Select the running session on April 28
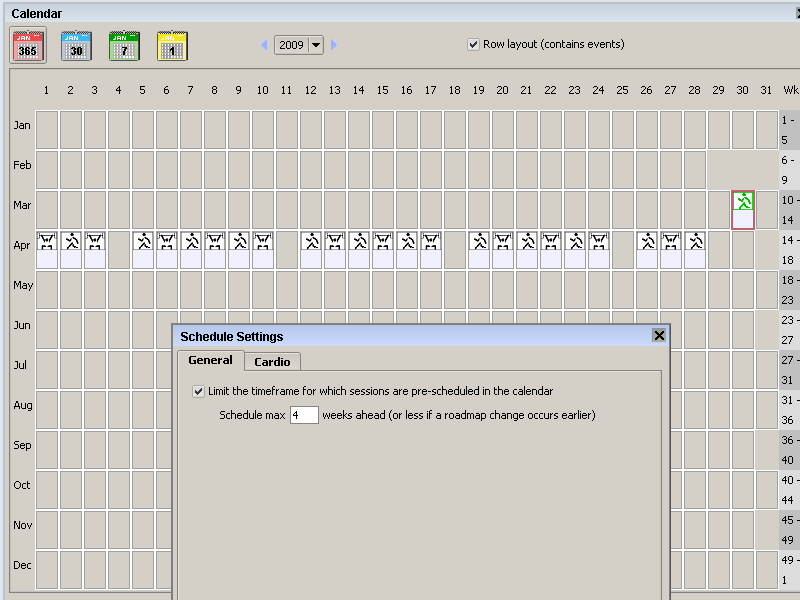800x600 pixels. tap(695, 242)
